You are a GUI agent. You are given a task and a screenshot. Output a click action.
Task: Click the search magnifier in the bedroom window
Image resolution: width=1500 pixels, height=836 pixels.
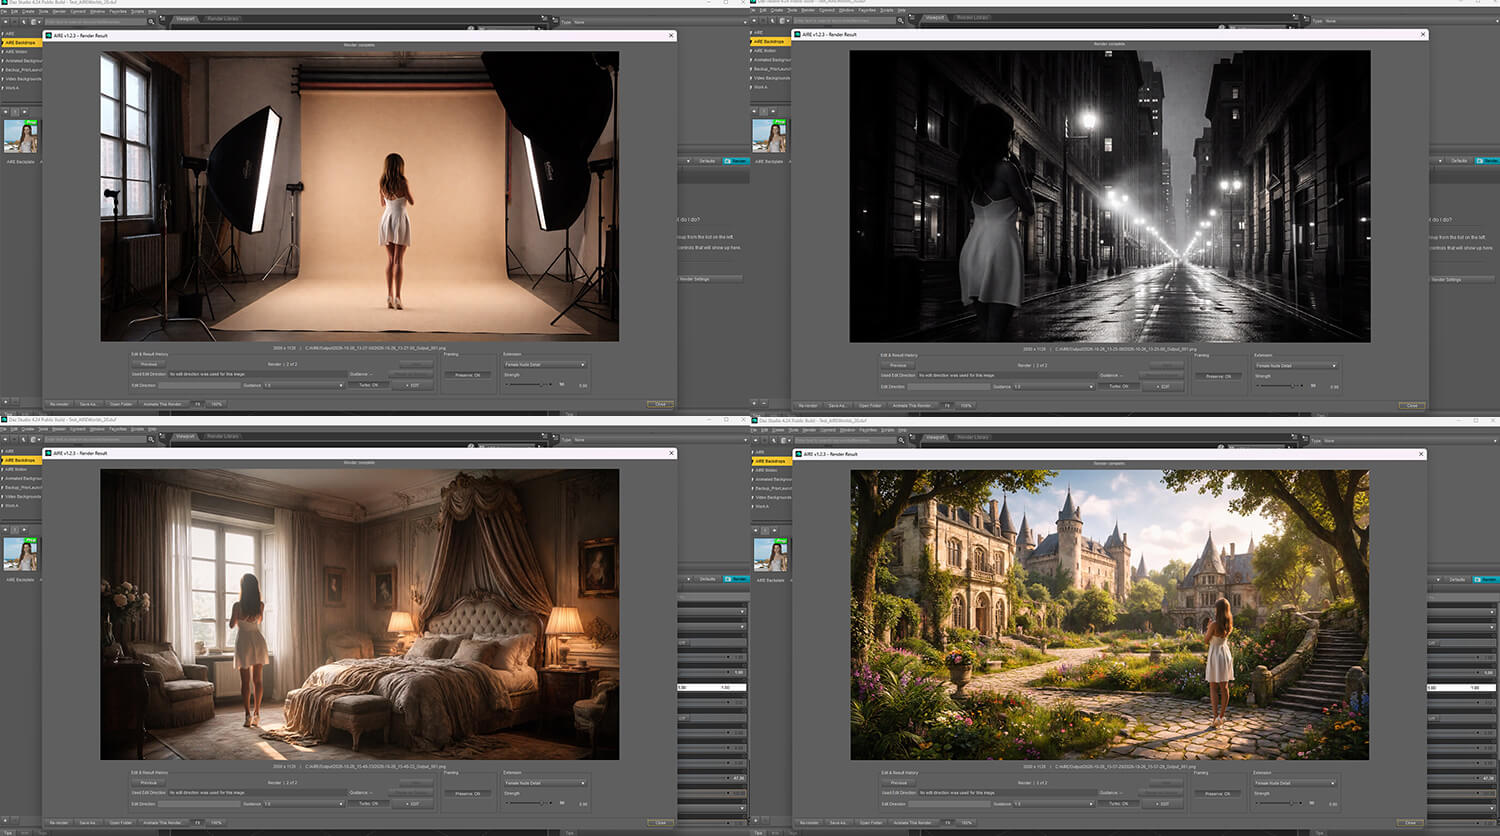point(151,439)
